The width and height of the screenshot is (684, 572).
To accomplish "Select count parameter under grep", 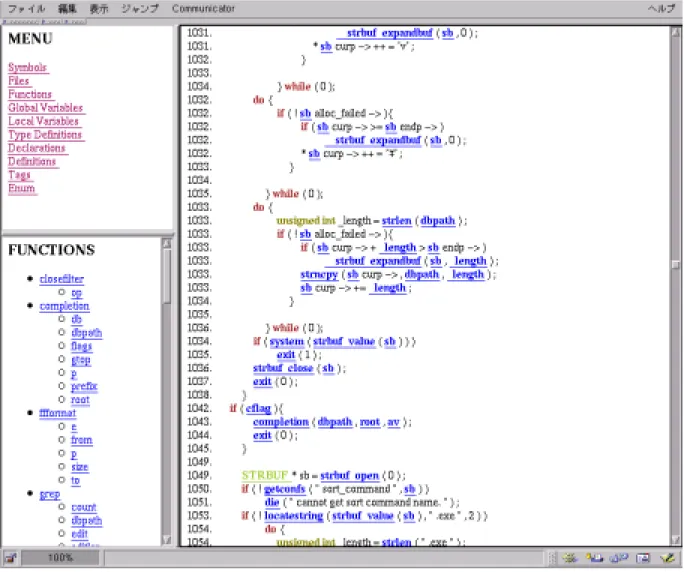I will [84, 507].
